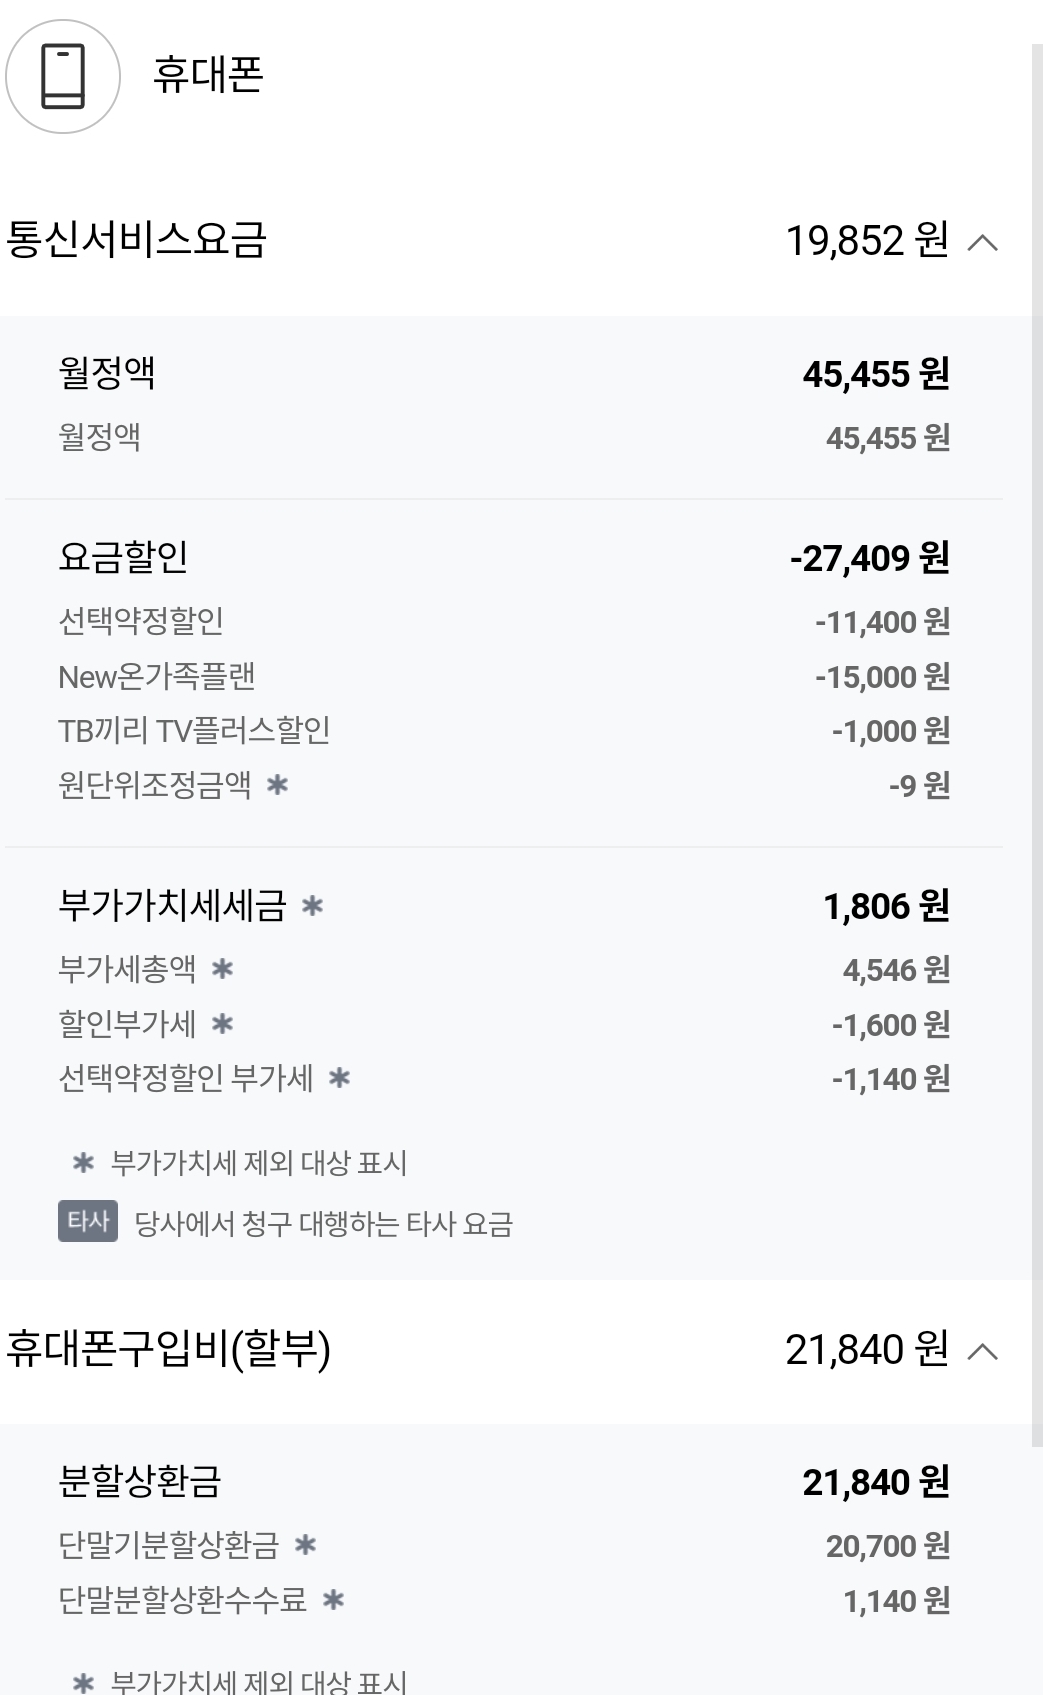Viewport: 1043px width, 1695px height.
Task: Click the 19,852 원 total amount
Action: 866,241
